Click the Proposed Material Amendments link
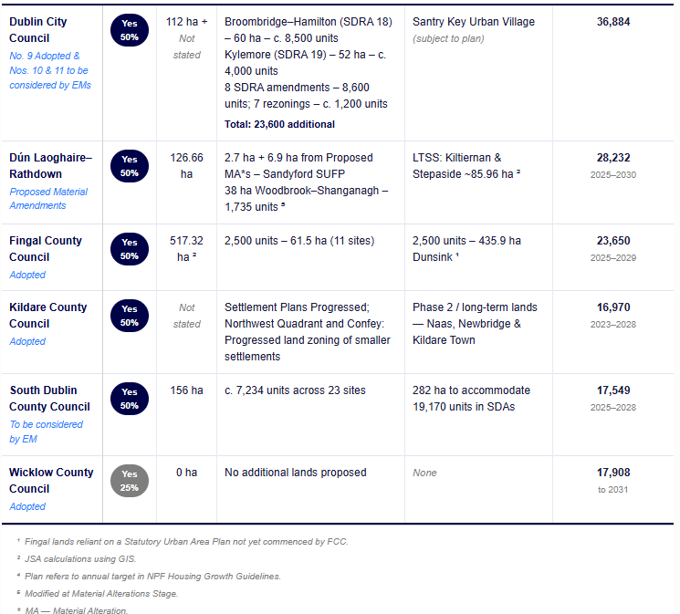Screen dimensions: 680x614 point(49,199)
